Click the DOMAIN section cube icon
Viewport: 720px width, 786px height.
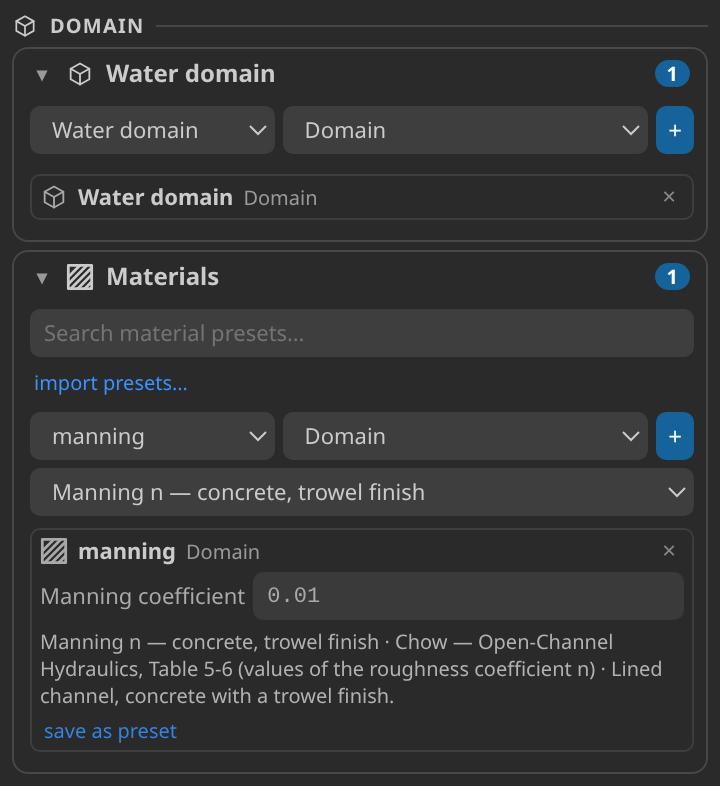pyautogui.click(x=25, y=26)
